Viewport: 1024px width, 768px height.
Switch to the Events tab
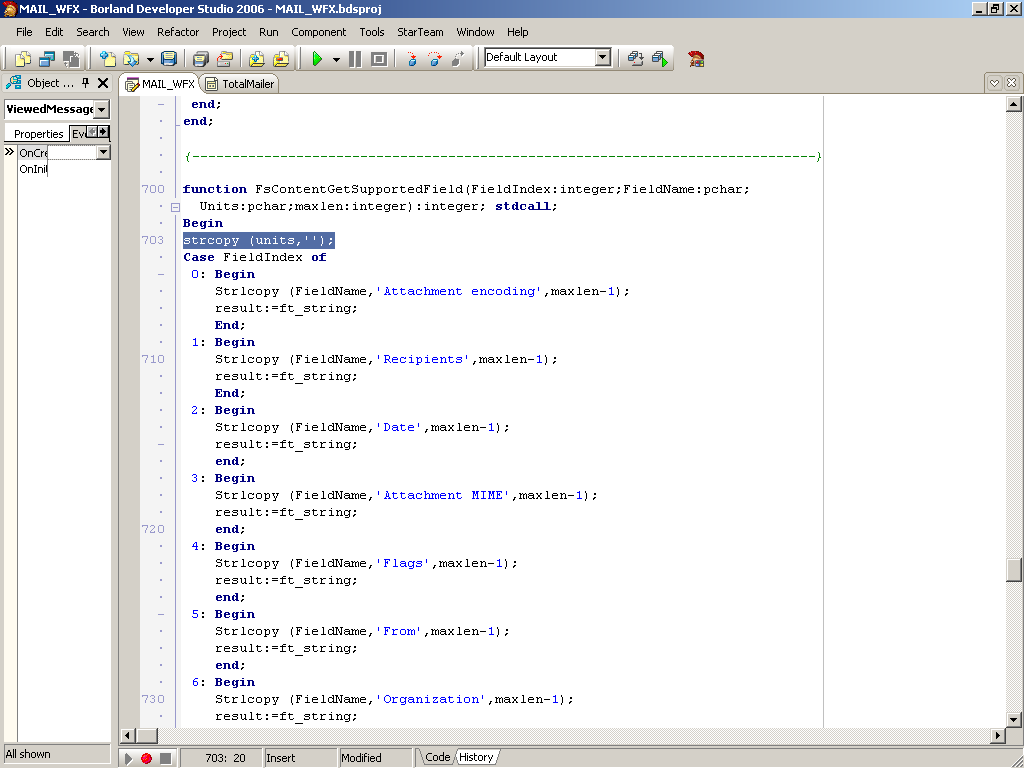pos(78,134)
